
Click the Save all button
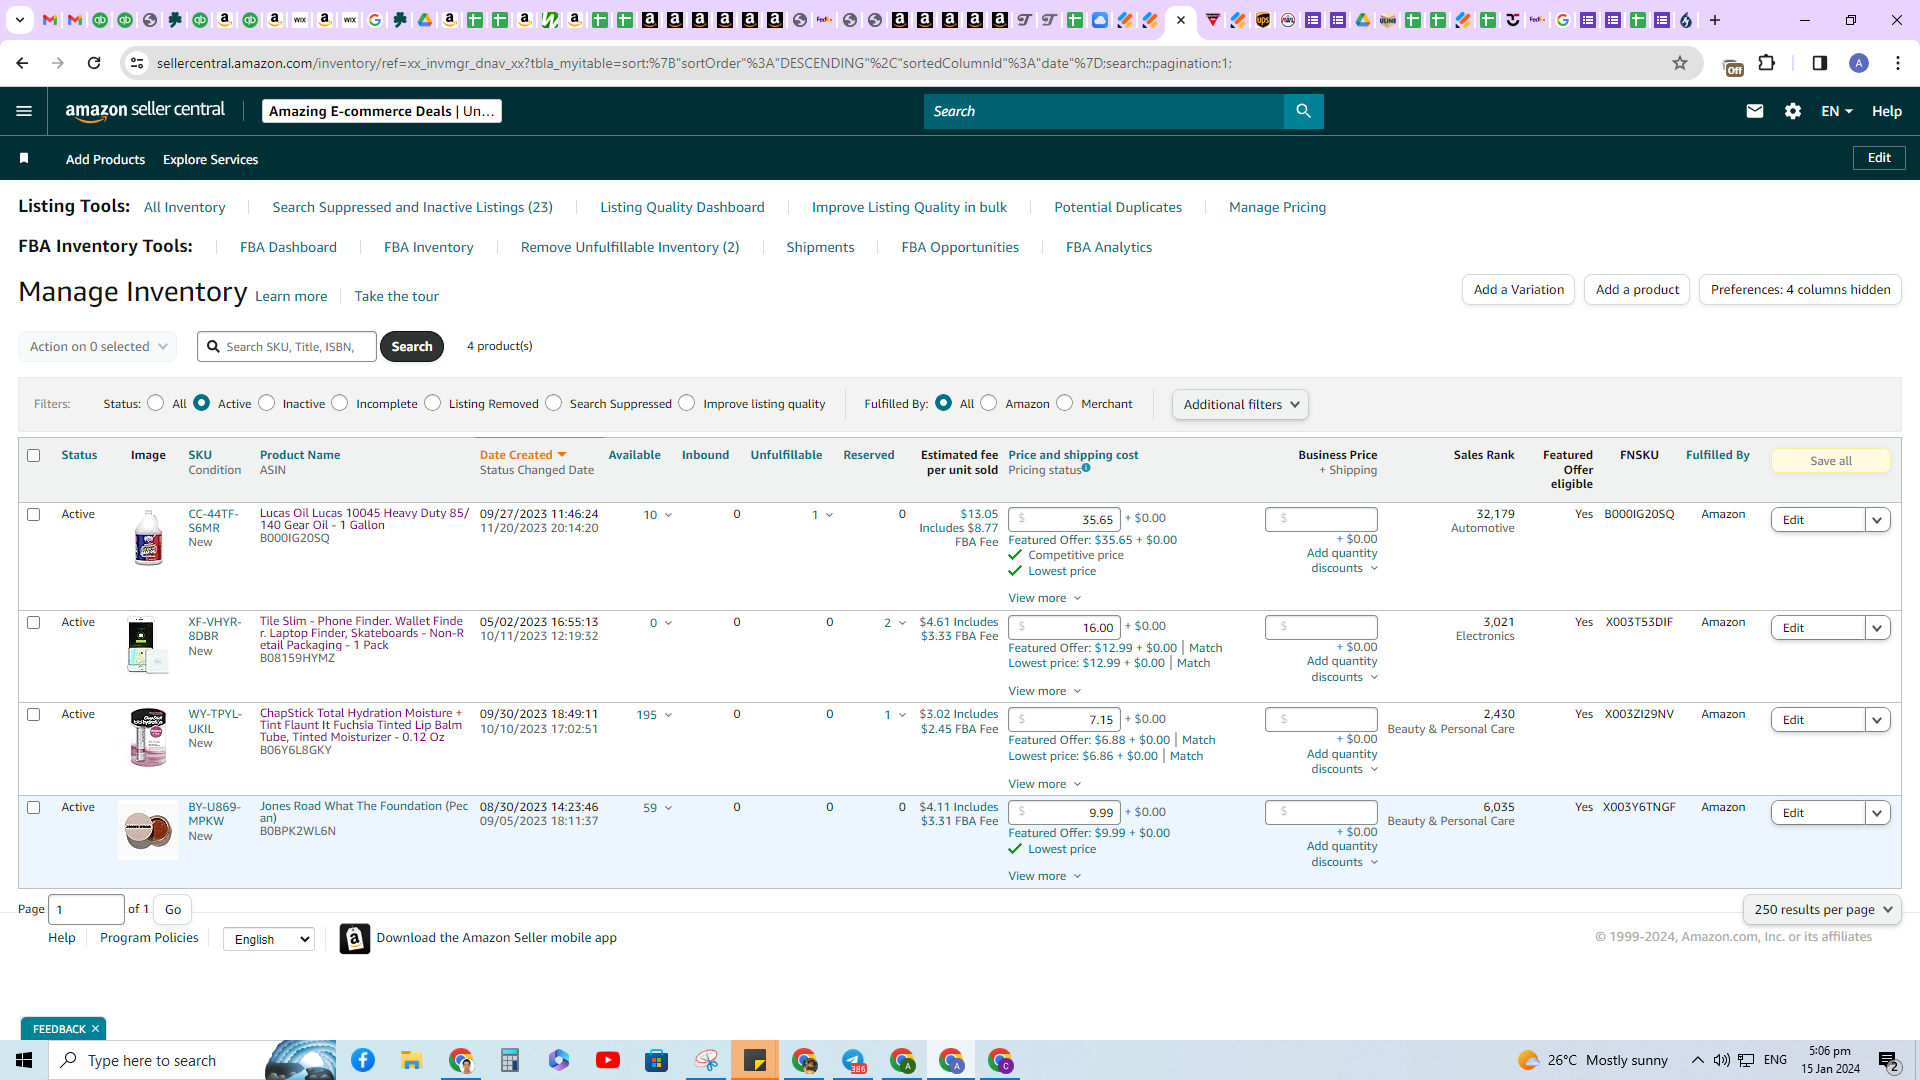[x=1830, y=461]
